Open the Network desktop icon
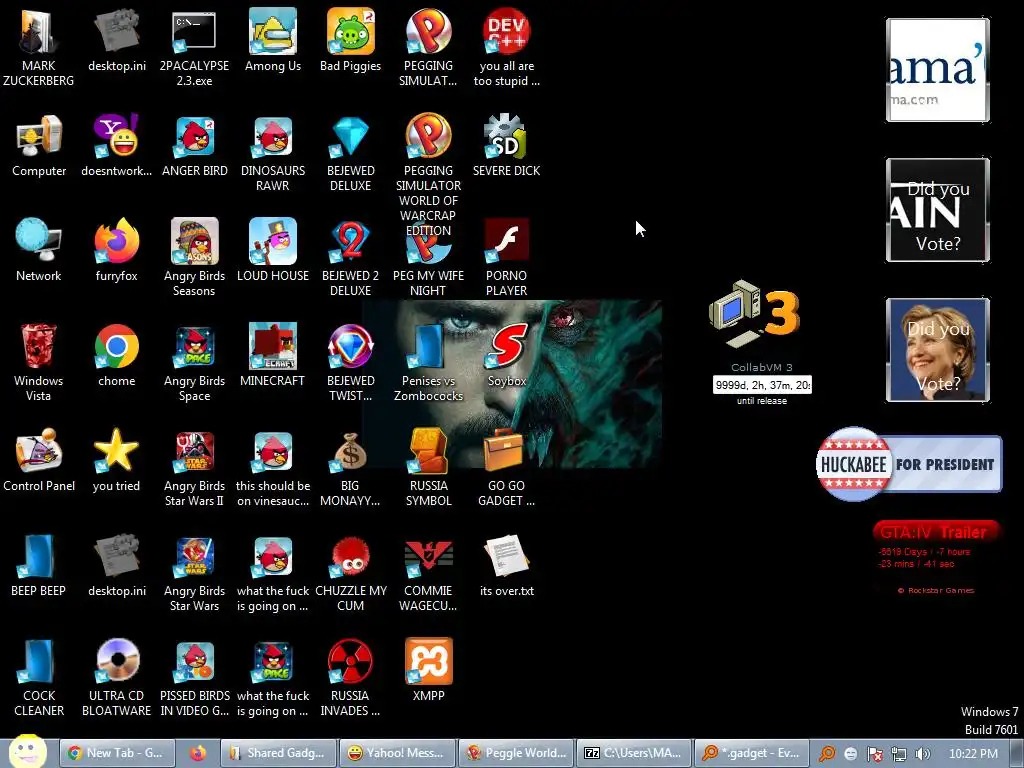Screen dimensions: 1024x768 coord(39,250)
